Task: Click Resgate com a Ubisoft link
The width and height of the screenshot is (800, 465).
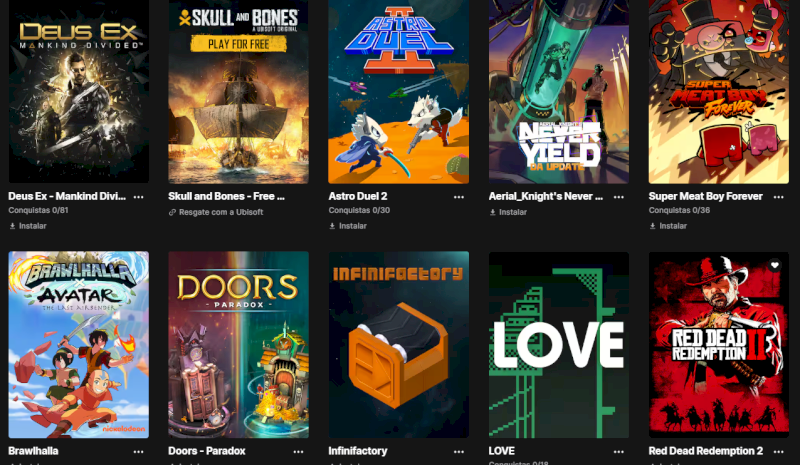Action: click(x=216, y=212)
